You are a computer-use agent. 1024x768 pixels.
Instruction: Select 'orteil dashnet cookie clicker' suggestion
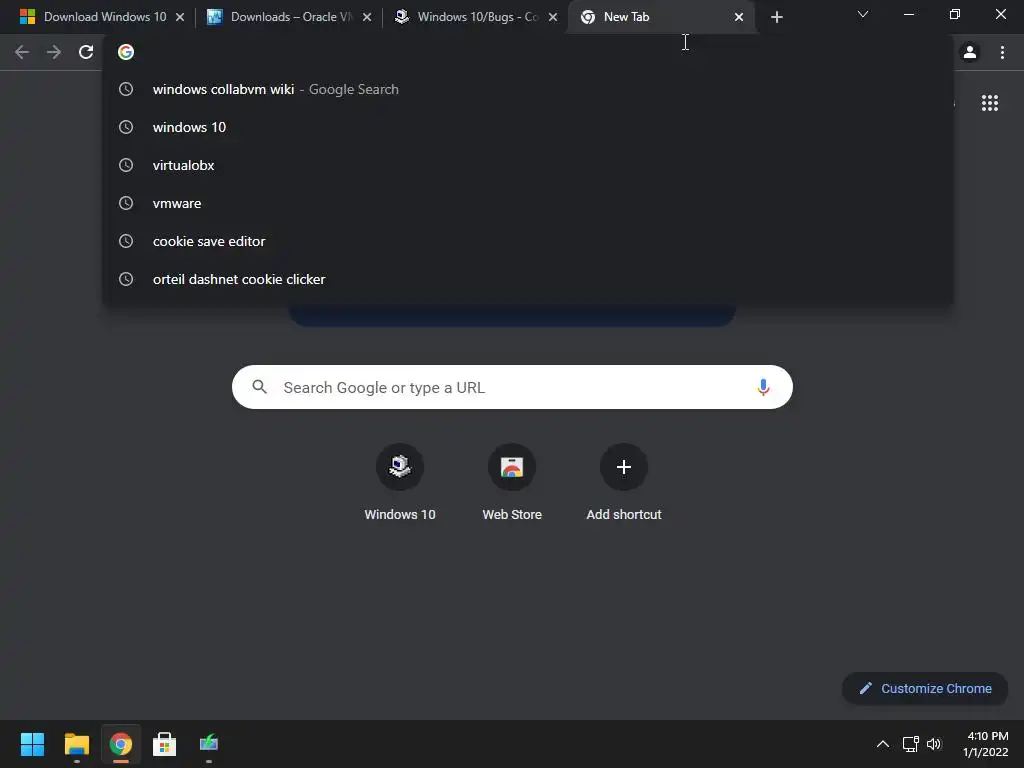tap(528, 279)
